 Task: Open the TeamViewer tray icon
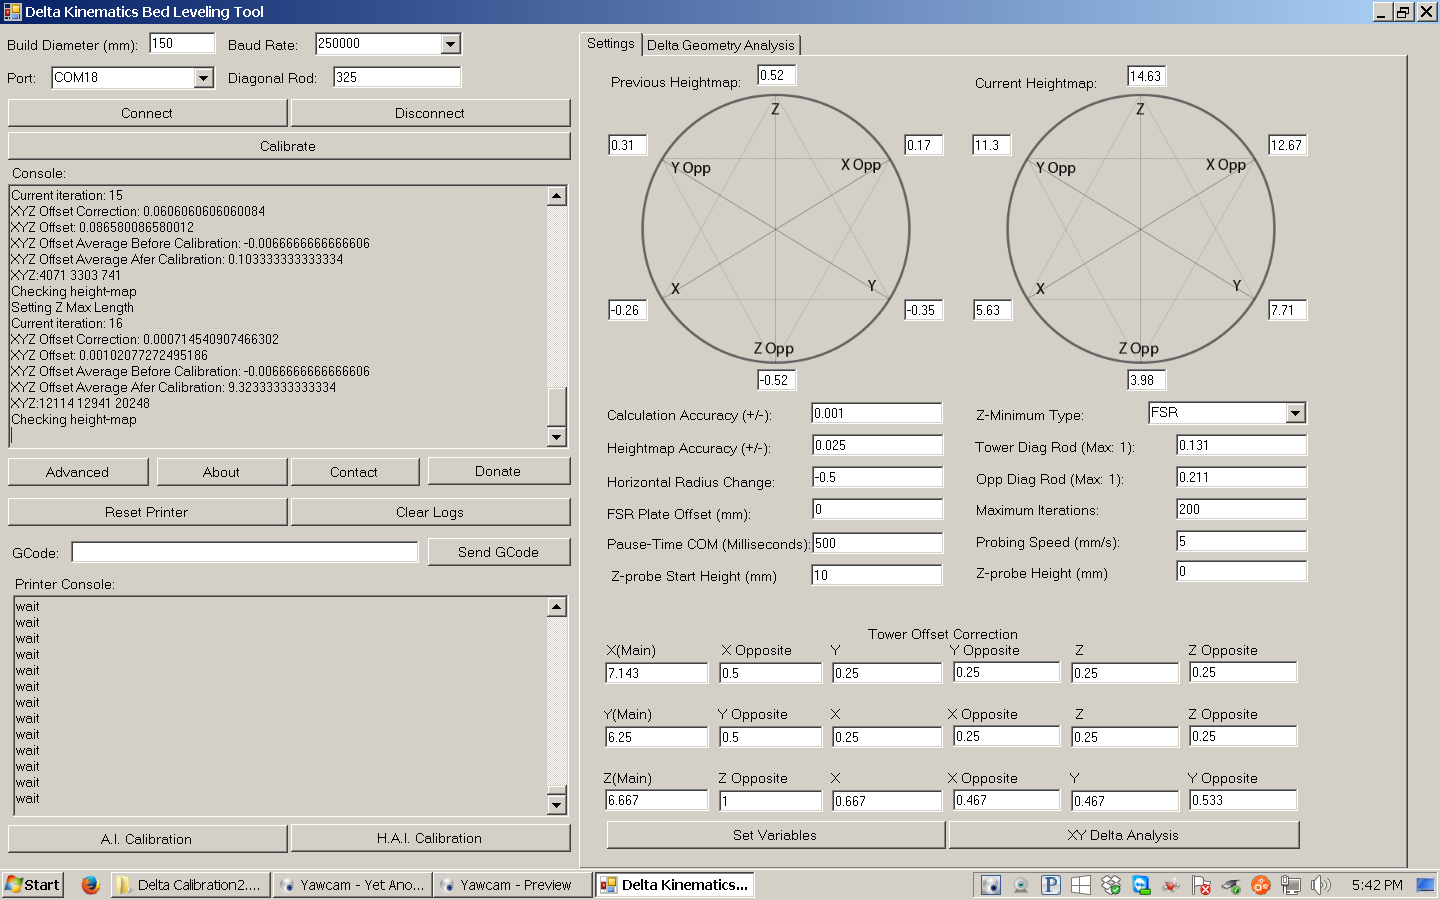(x=1141, y=885)
